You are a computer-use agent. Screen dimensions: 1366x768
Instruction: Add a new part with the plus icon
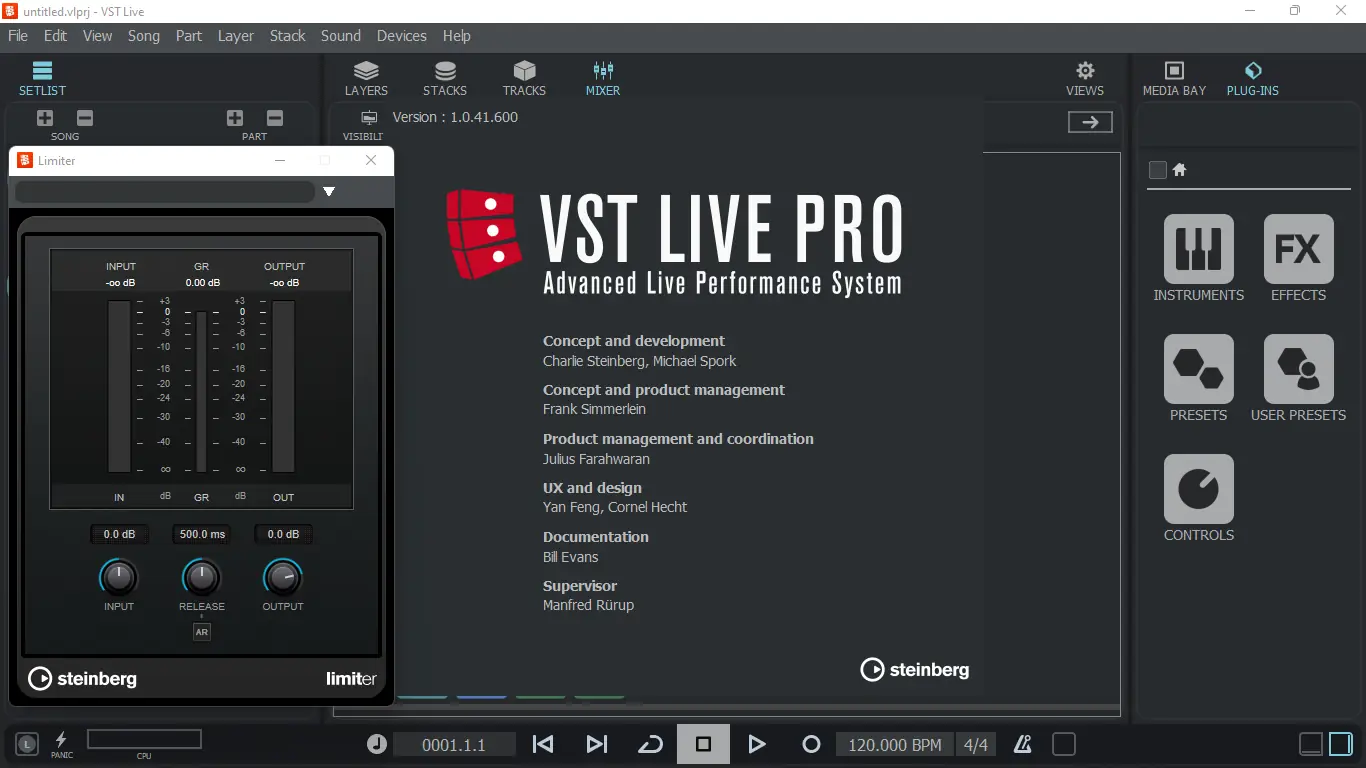point(235,118)
